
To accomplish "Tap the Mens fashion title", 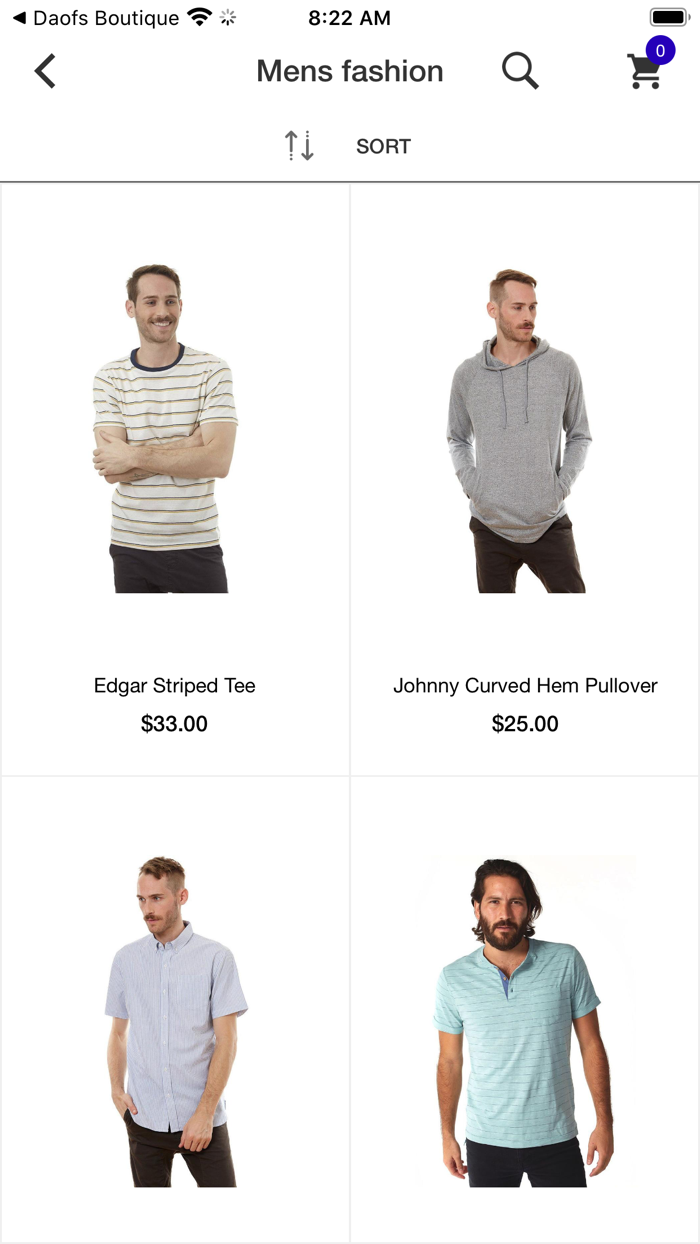I will coord(350,71).
